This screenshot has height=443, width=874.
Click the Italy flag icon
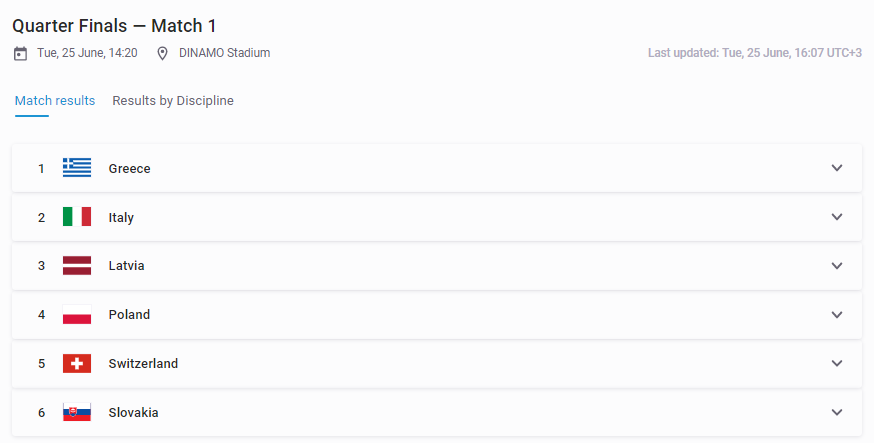77,217
